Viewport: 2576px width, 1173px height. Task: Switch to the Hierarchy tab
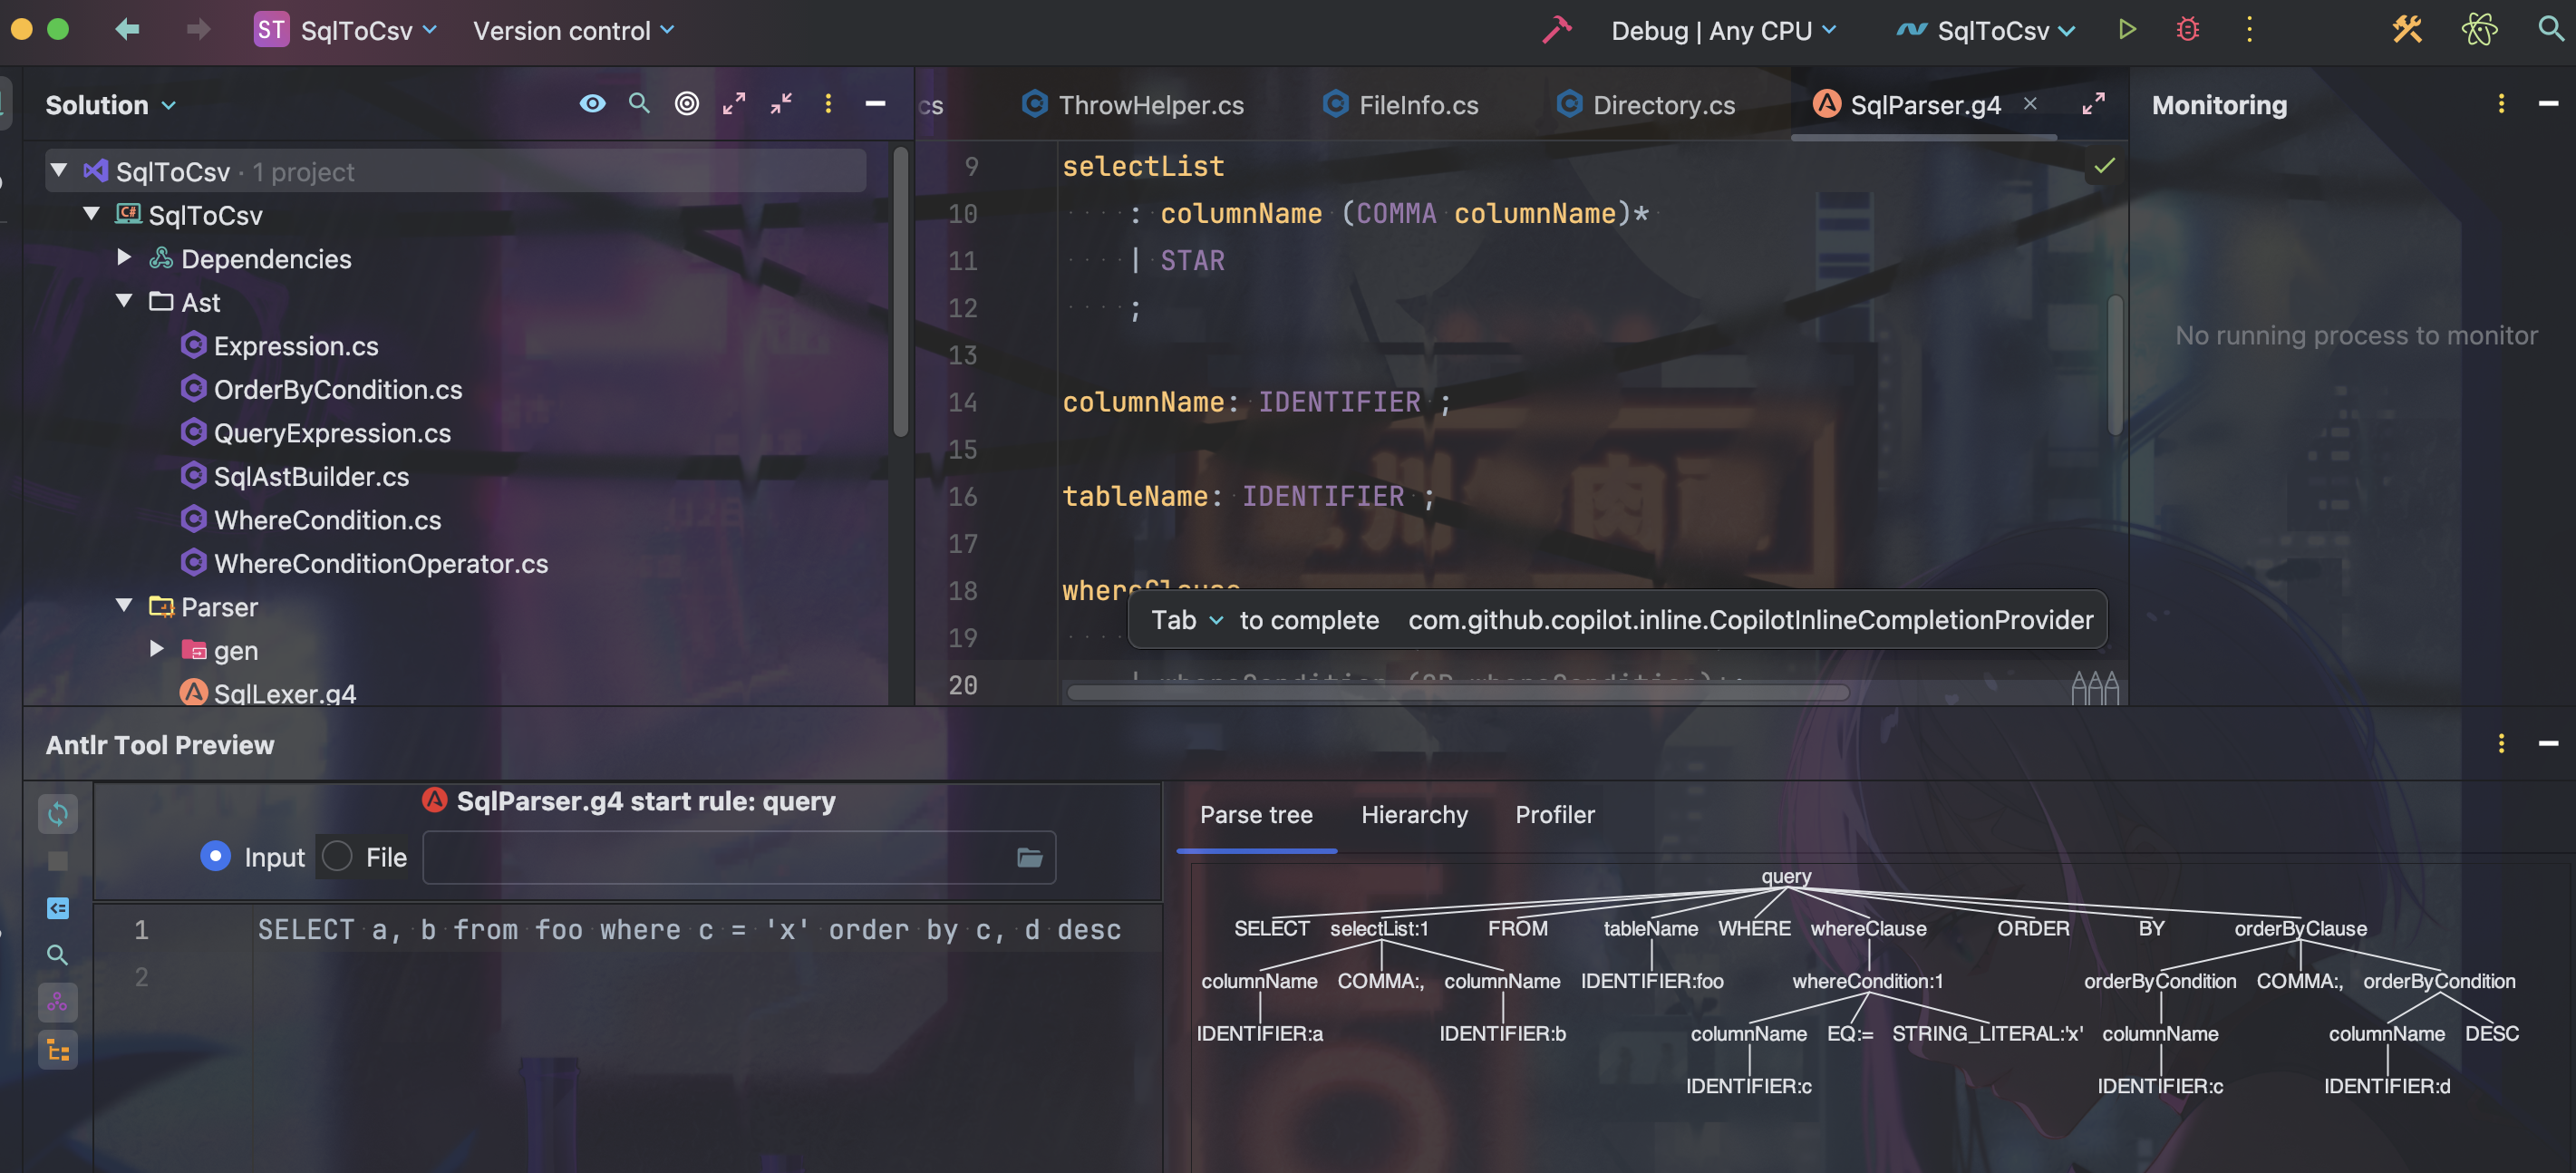[x=1413, y=815]
